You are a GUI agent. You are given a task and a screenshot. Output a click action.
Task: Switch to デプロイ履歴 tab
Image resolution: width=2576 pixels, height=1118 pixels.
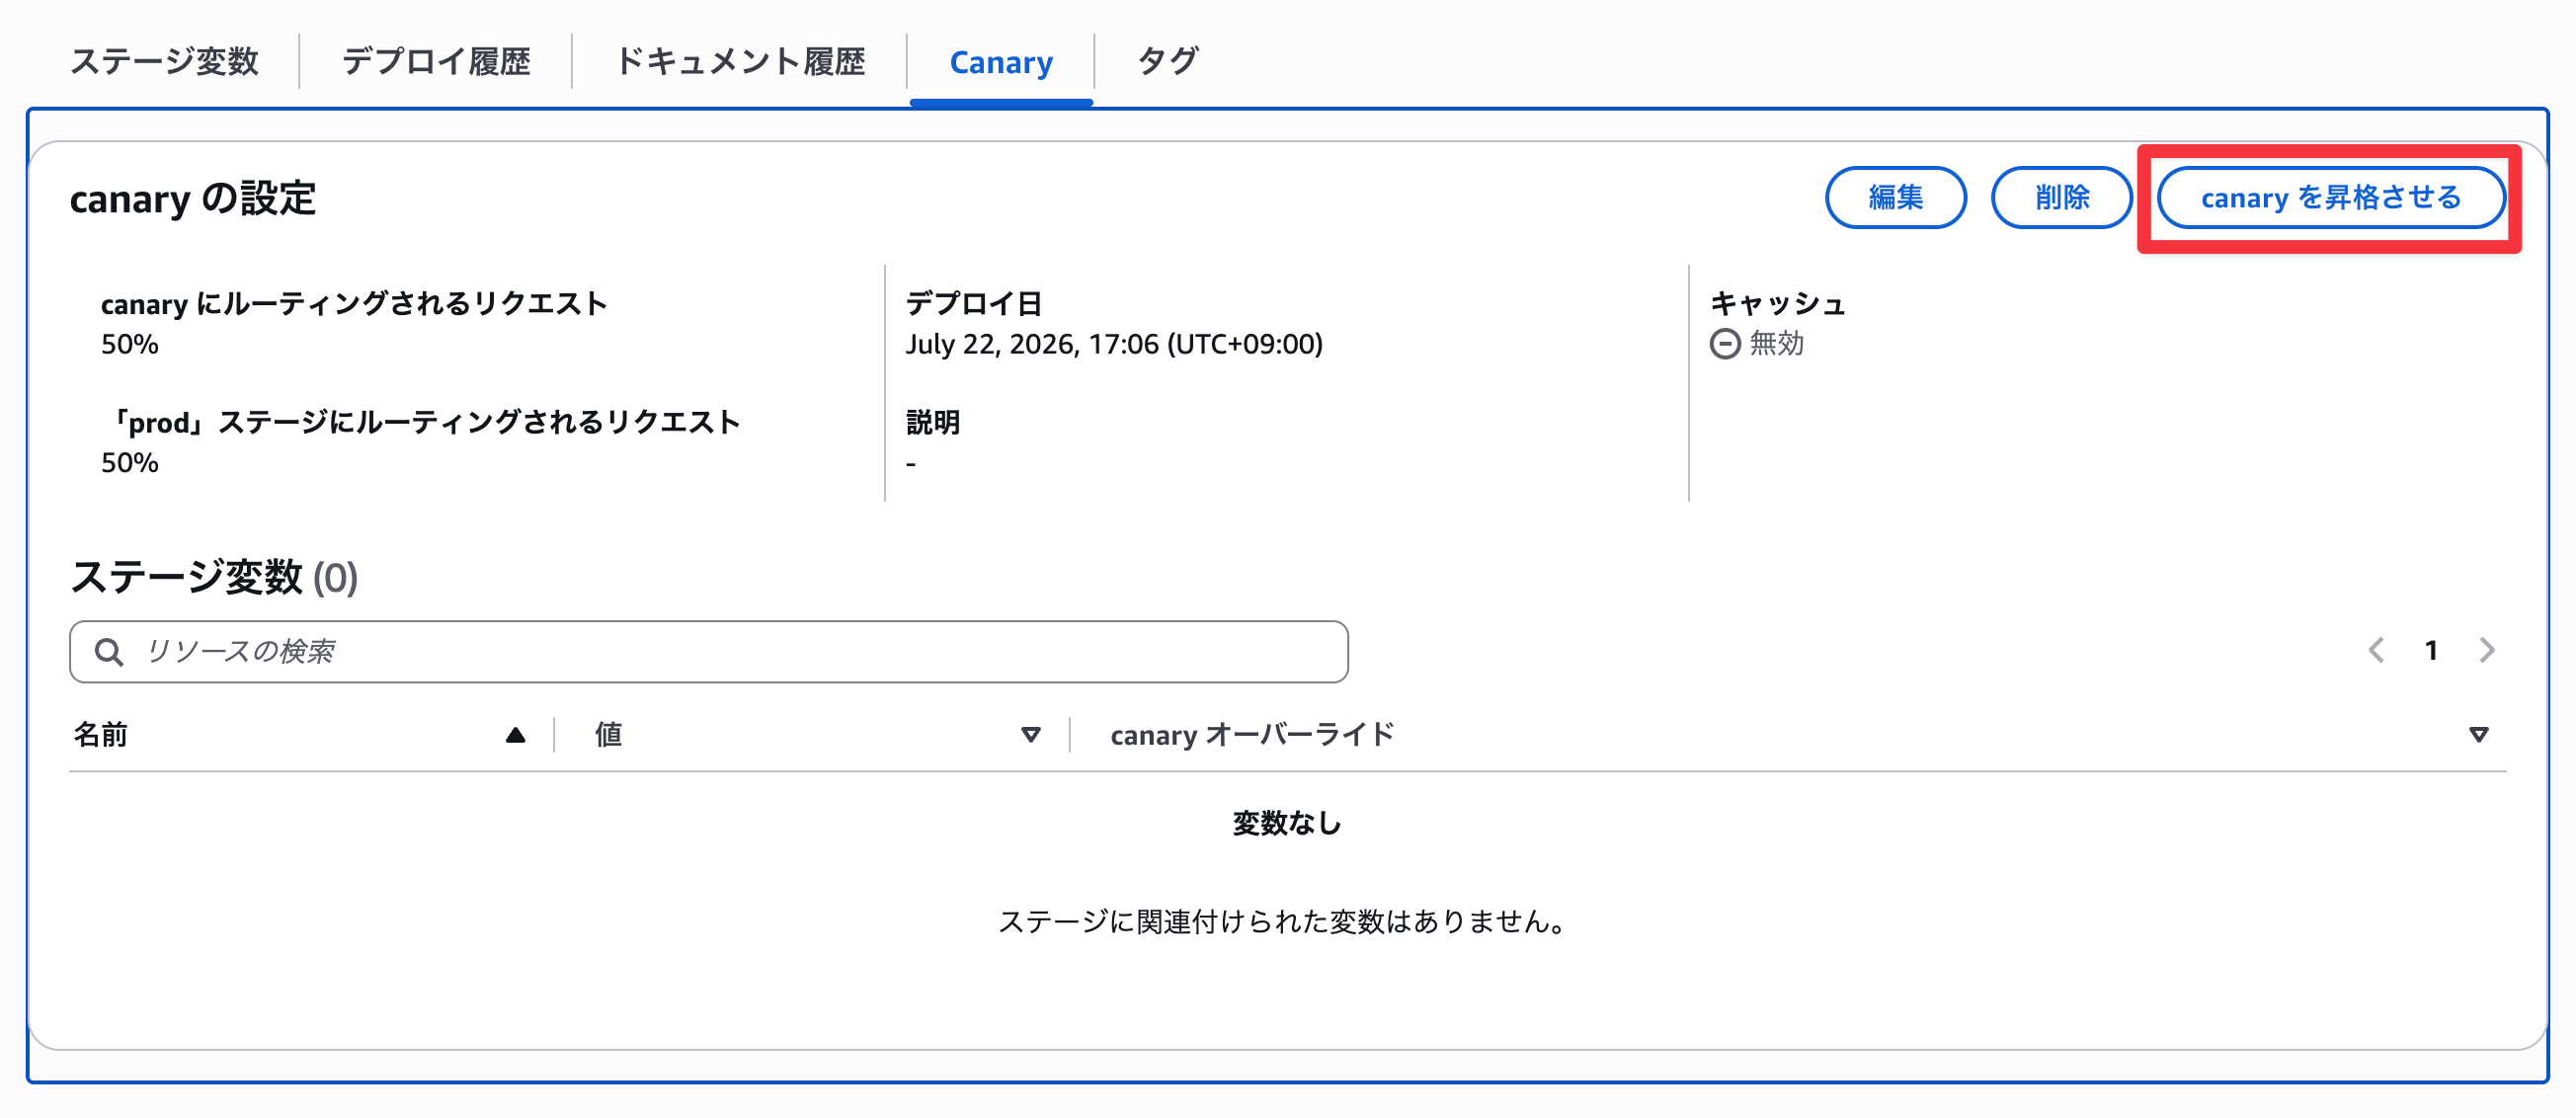tap(436, 62)
